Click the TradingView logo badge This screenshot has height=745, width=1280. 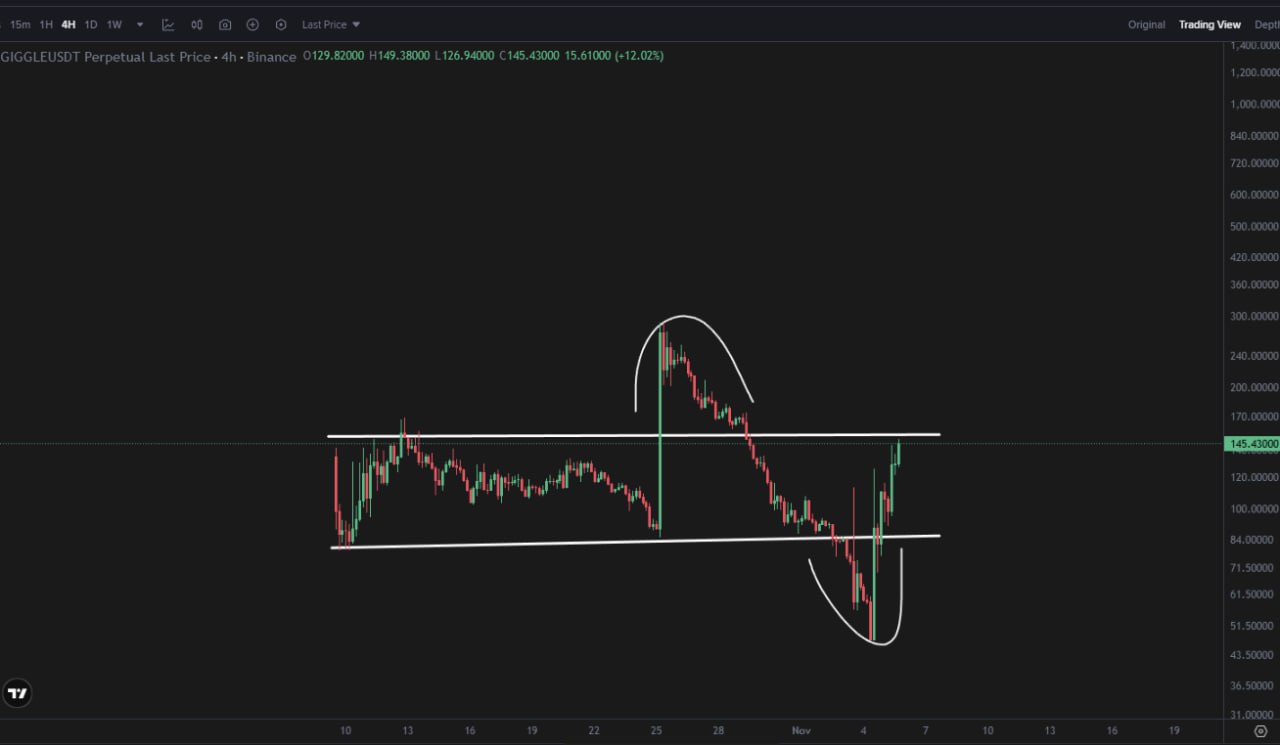click(17, 693)
